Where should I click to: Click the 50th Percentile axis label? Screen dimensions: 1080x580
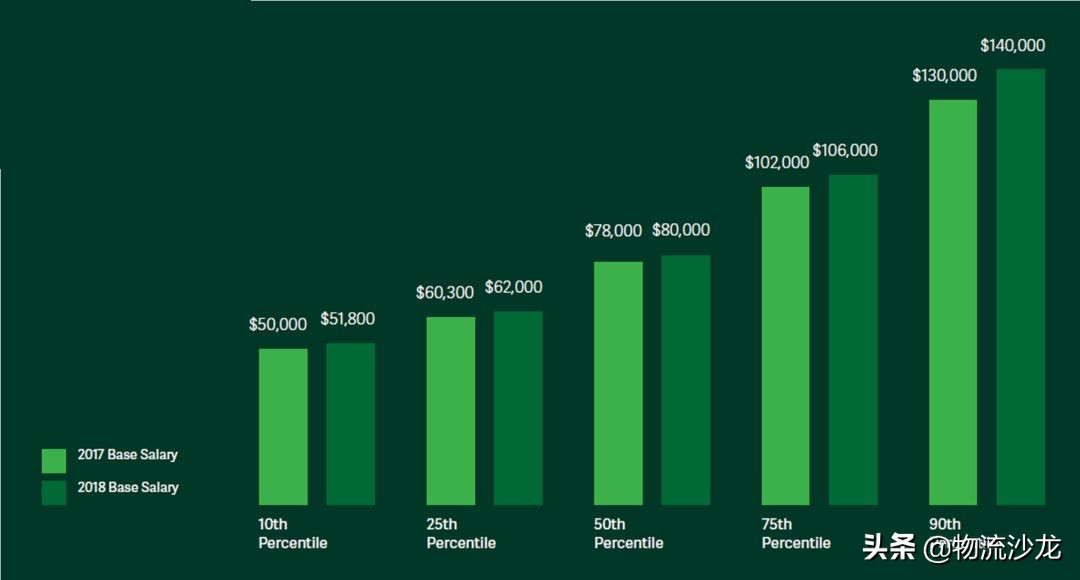[628, 534]
